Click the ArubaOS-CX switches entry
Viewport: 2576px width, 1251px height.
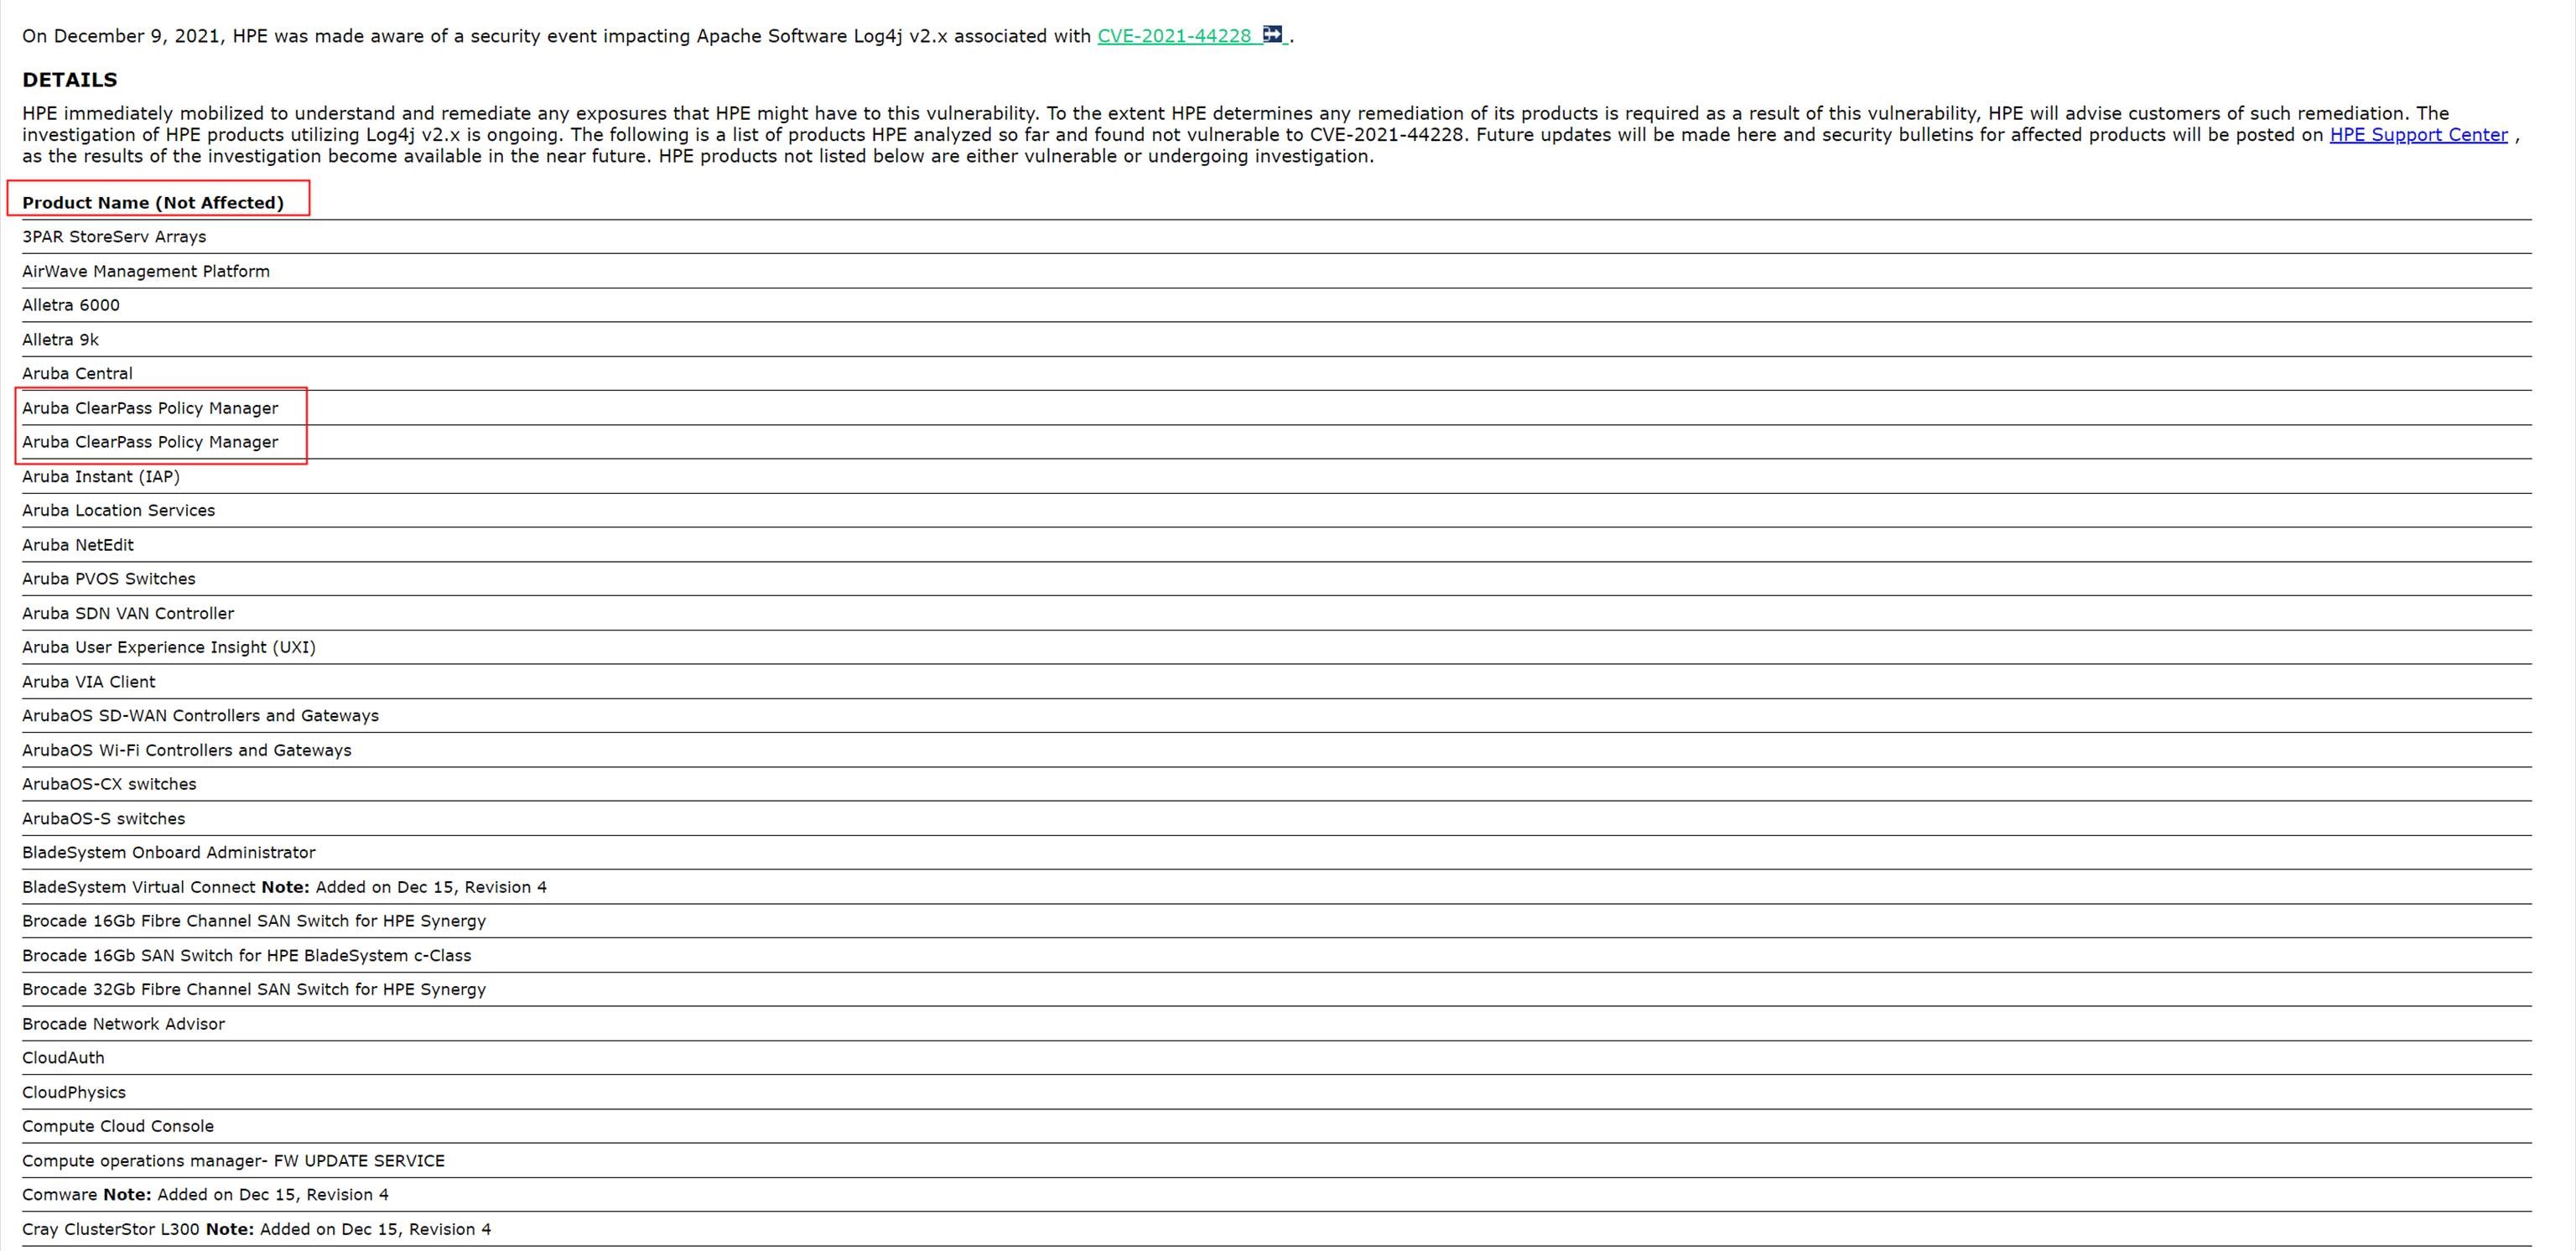tap(109, 784)
